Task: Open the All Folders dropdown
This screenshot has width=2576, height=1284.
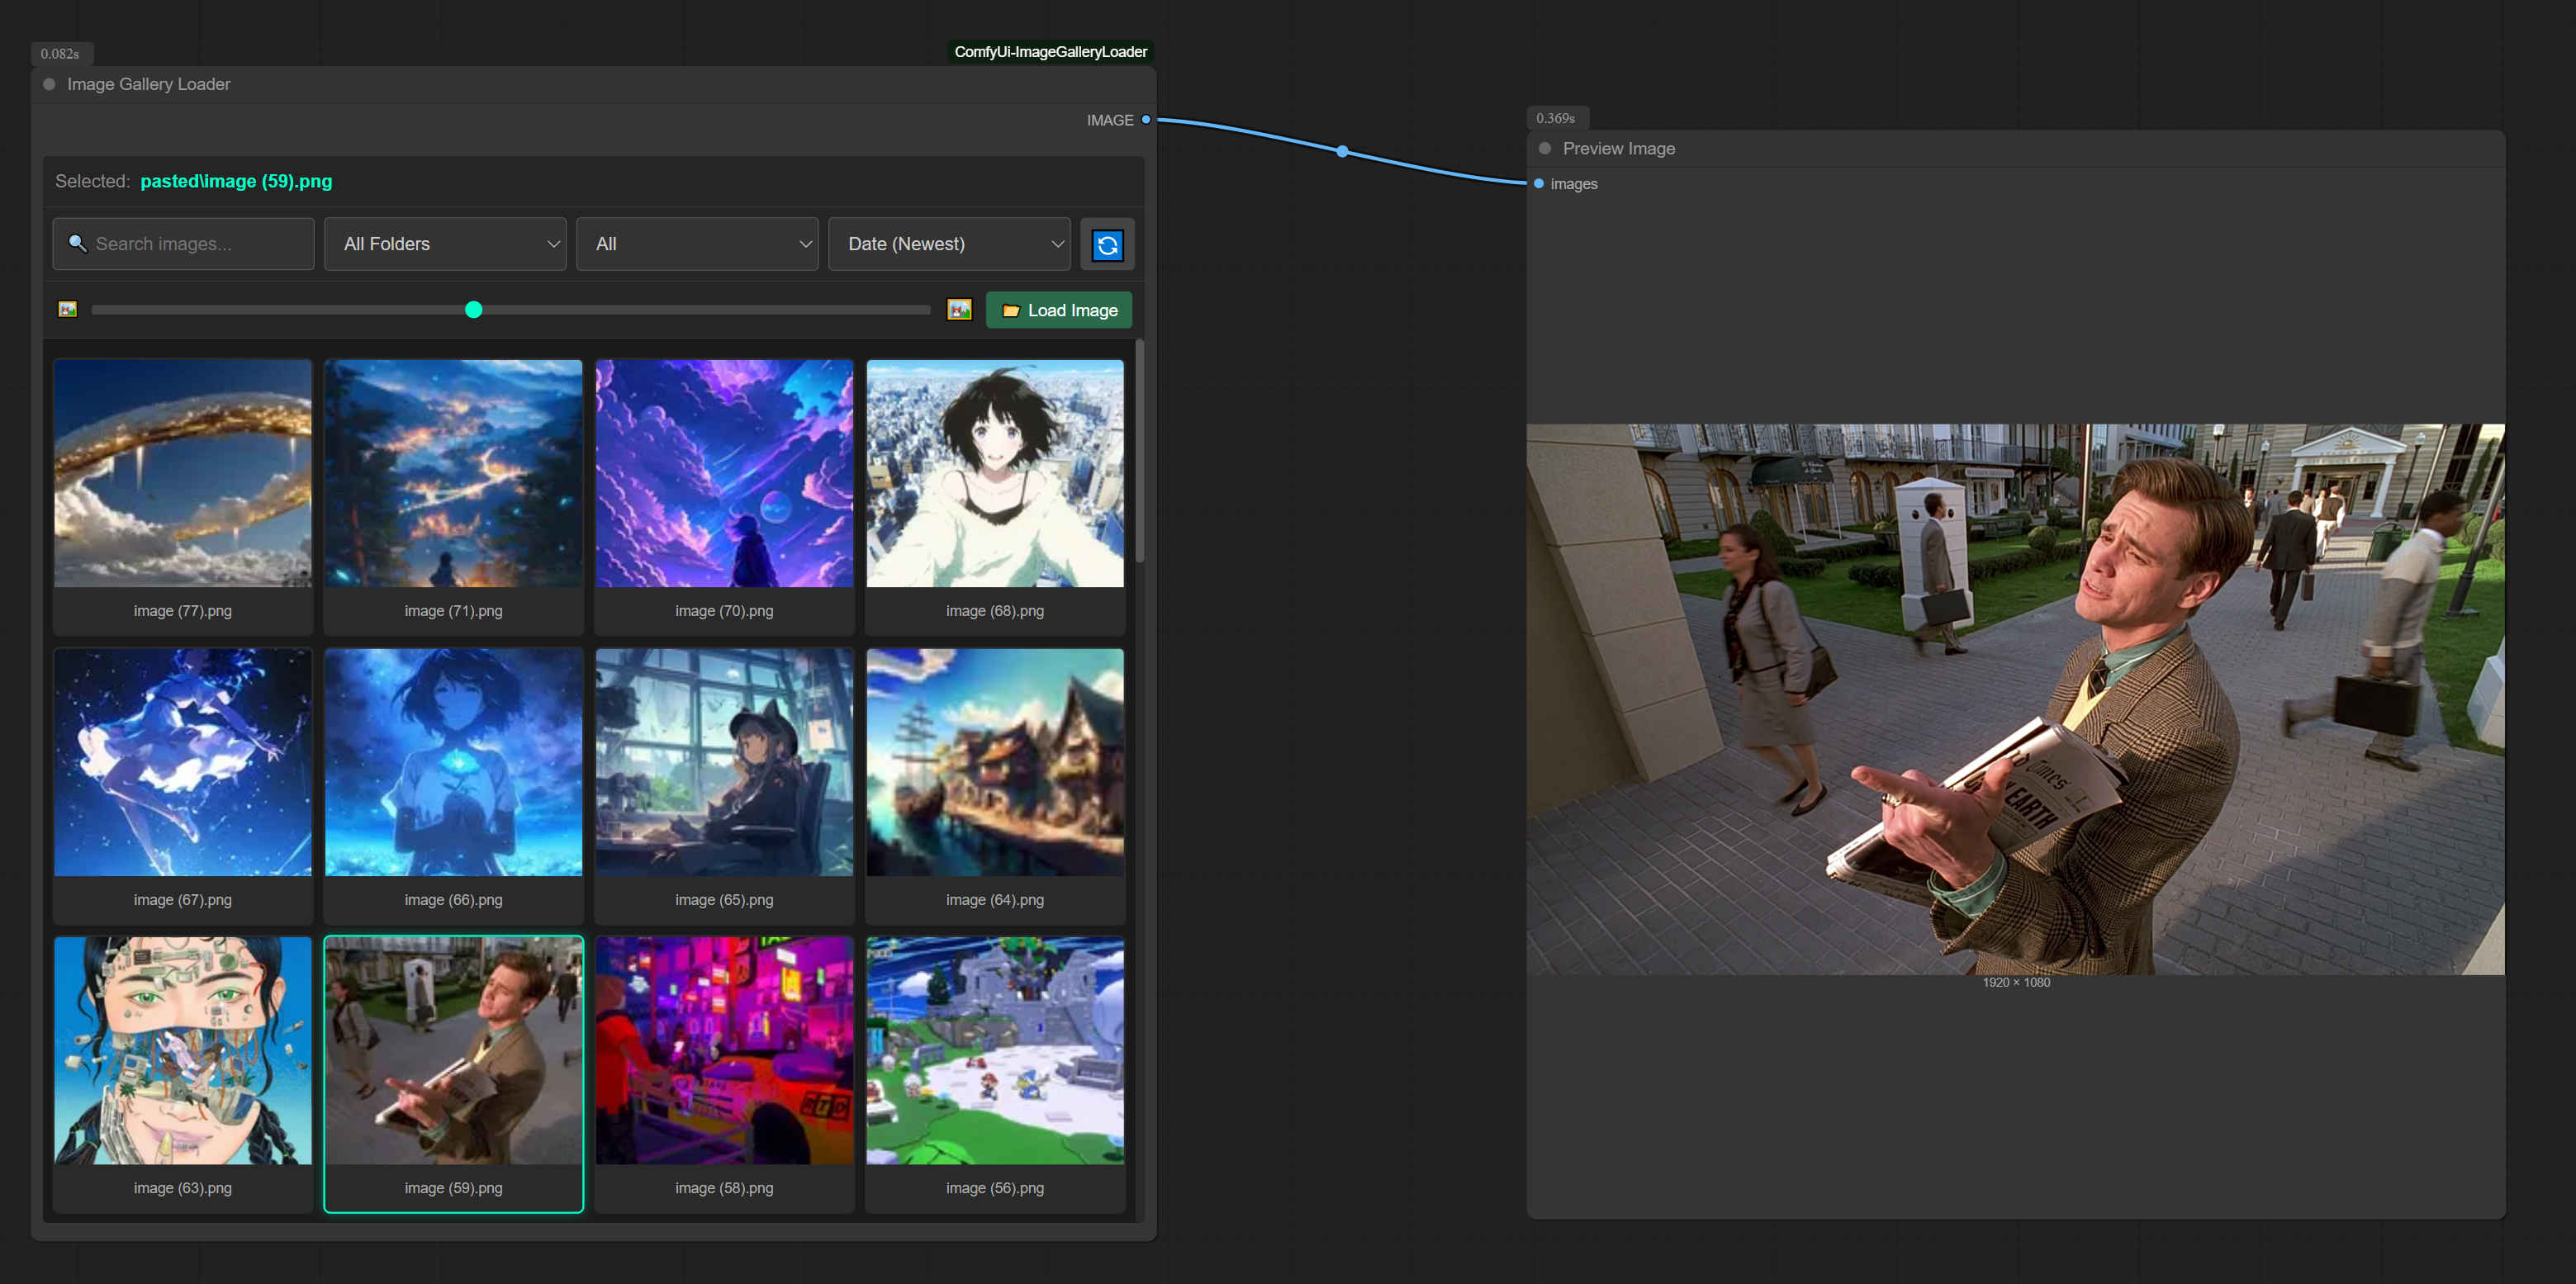Action: pyautogui.click(x=445, y=244)
